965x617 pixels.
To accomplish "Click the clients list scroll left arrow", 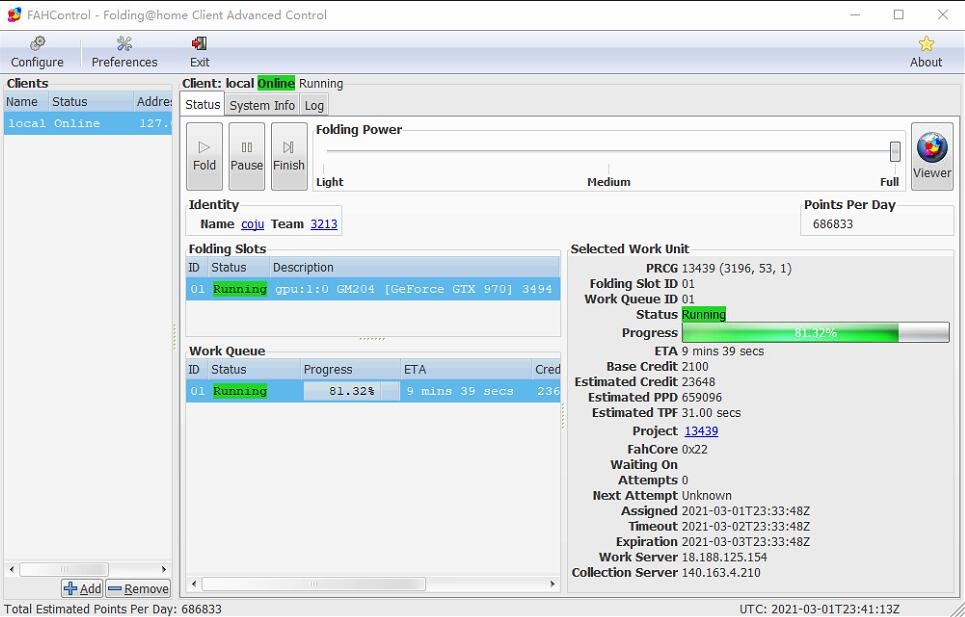I will pyautogui.click(x=12, y=569).
